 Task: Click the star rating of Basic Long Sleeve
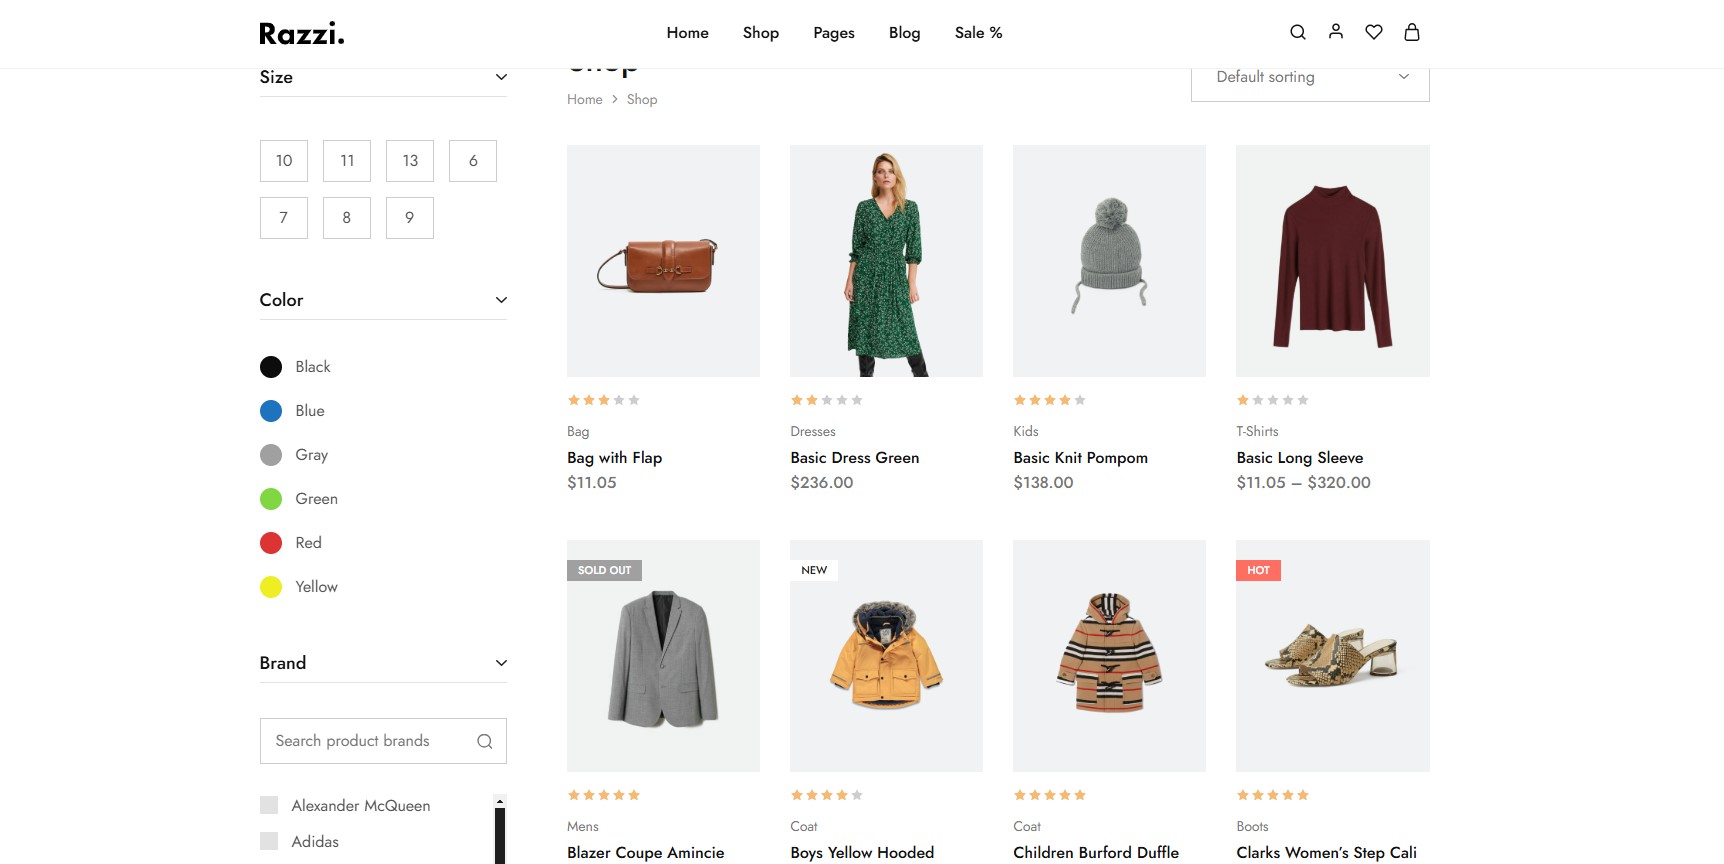1273,400
